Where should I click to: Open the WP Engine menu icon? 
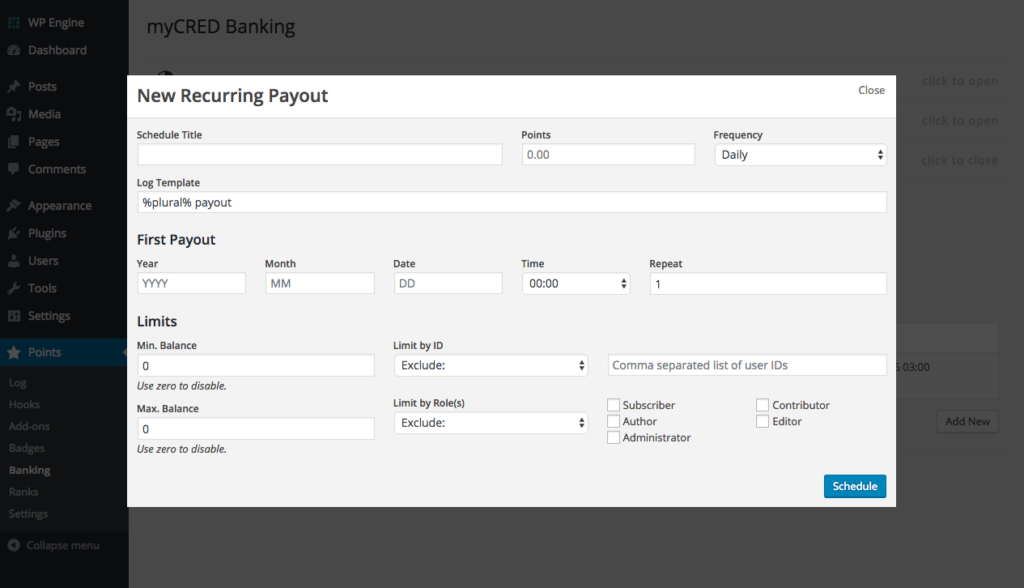pyautogui.click(x=14, y=22)
